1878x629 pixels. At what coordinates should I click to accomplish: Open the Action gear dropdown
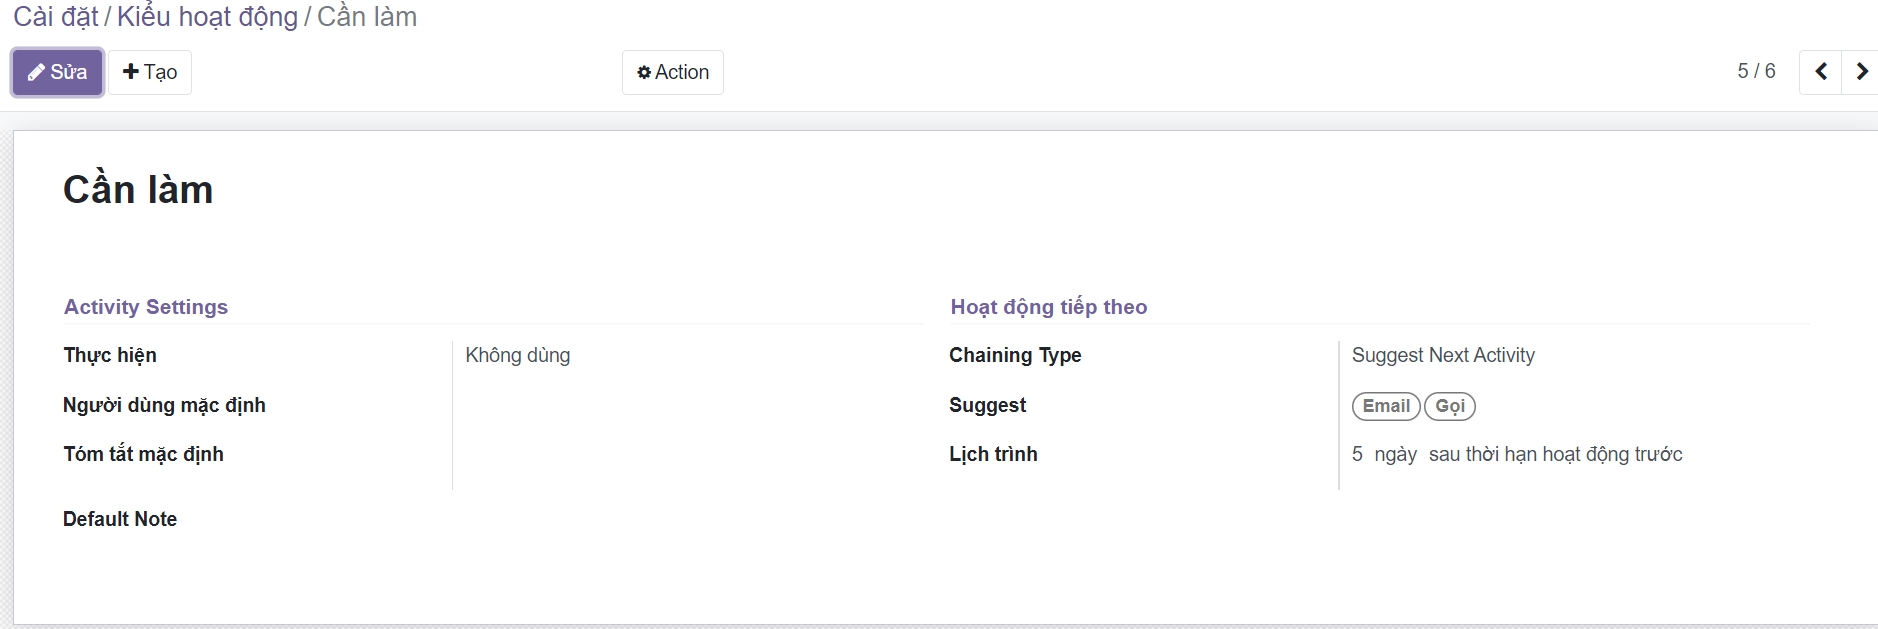(x=673, y=72)
